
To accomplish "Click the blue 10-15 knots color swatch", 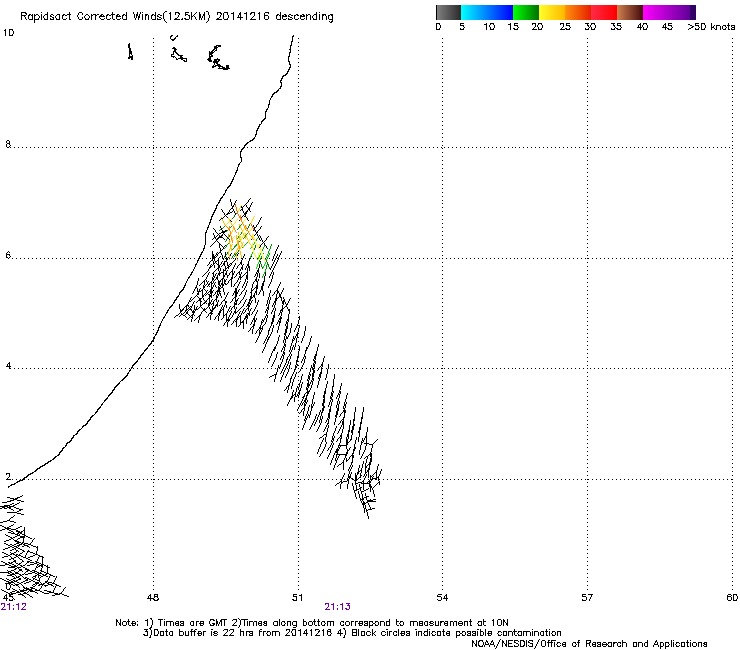I will coord(500,12).
